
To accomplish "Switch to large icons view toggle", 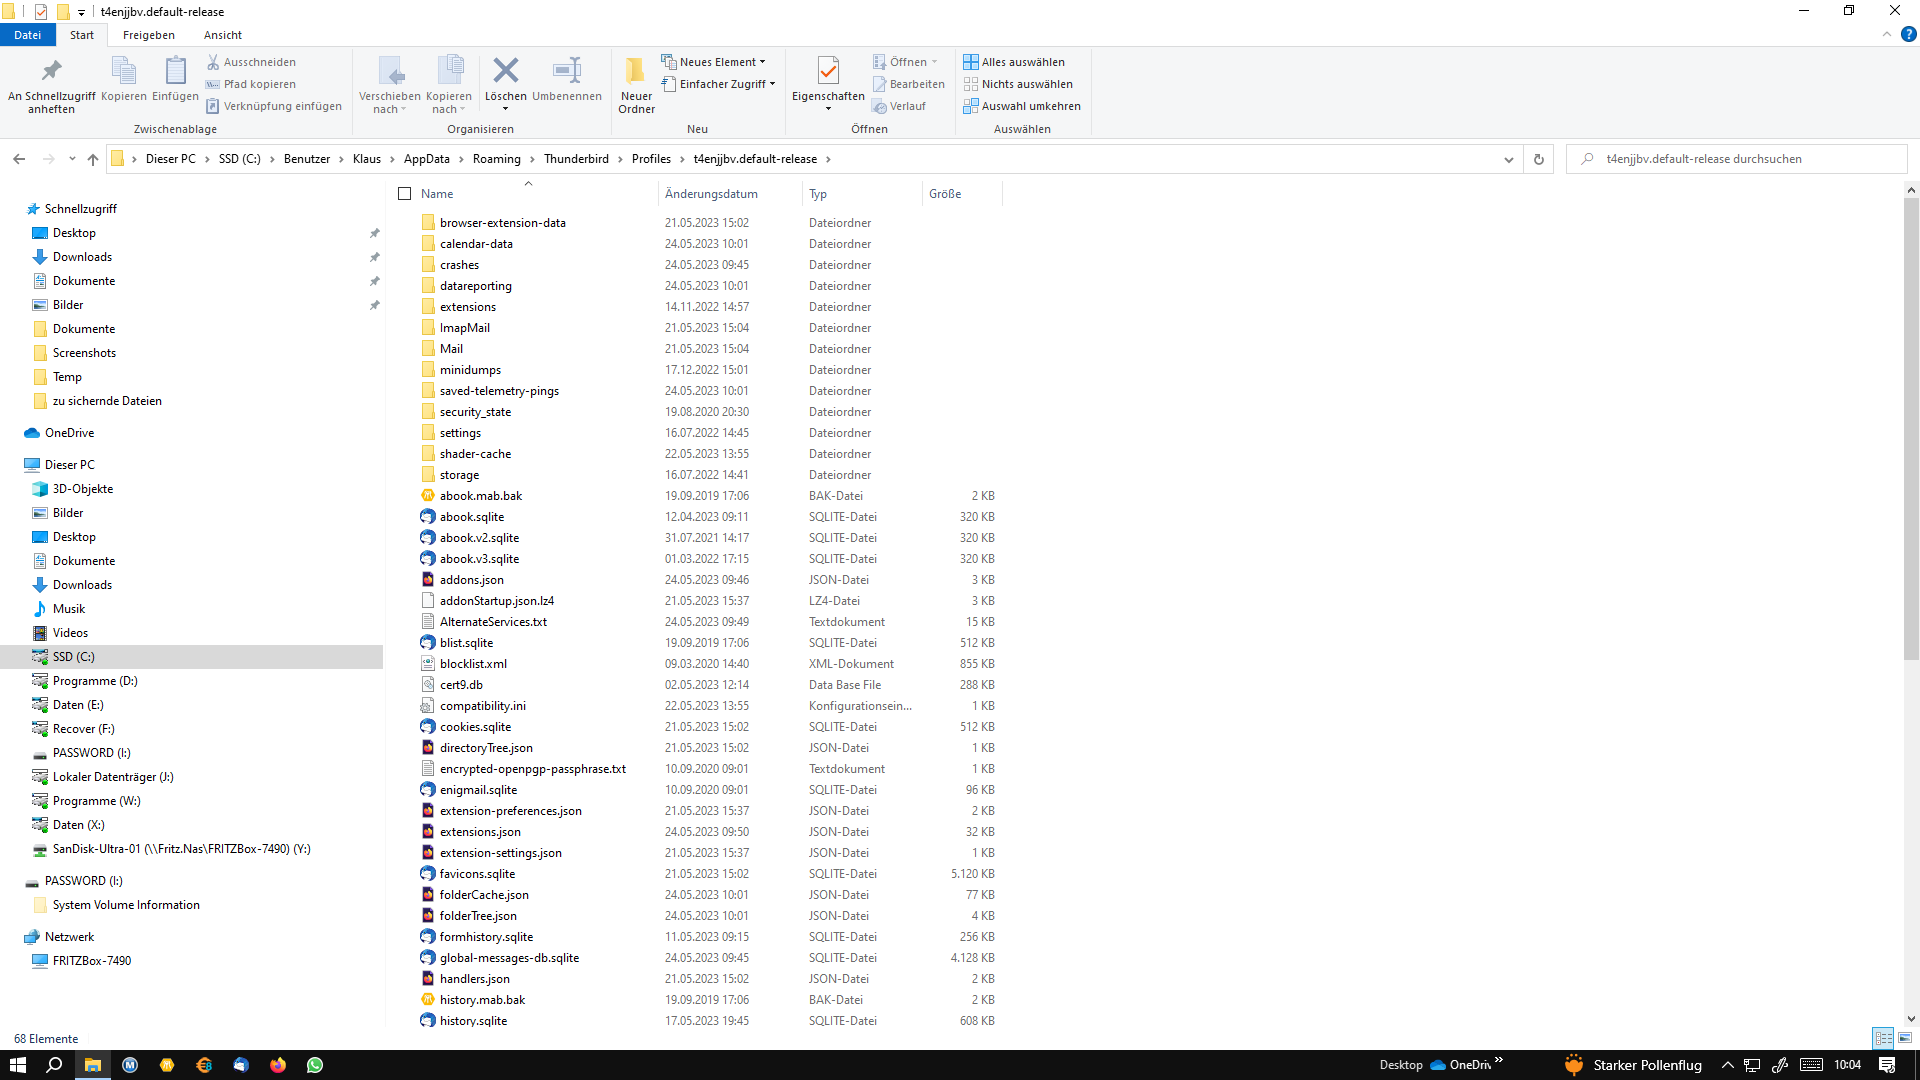I will pos(1905,1038).
